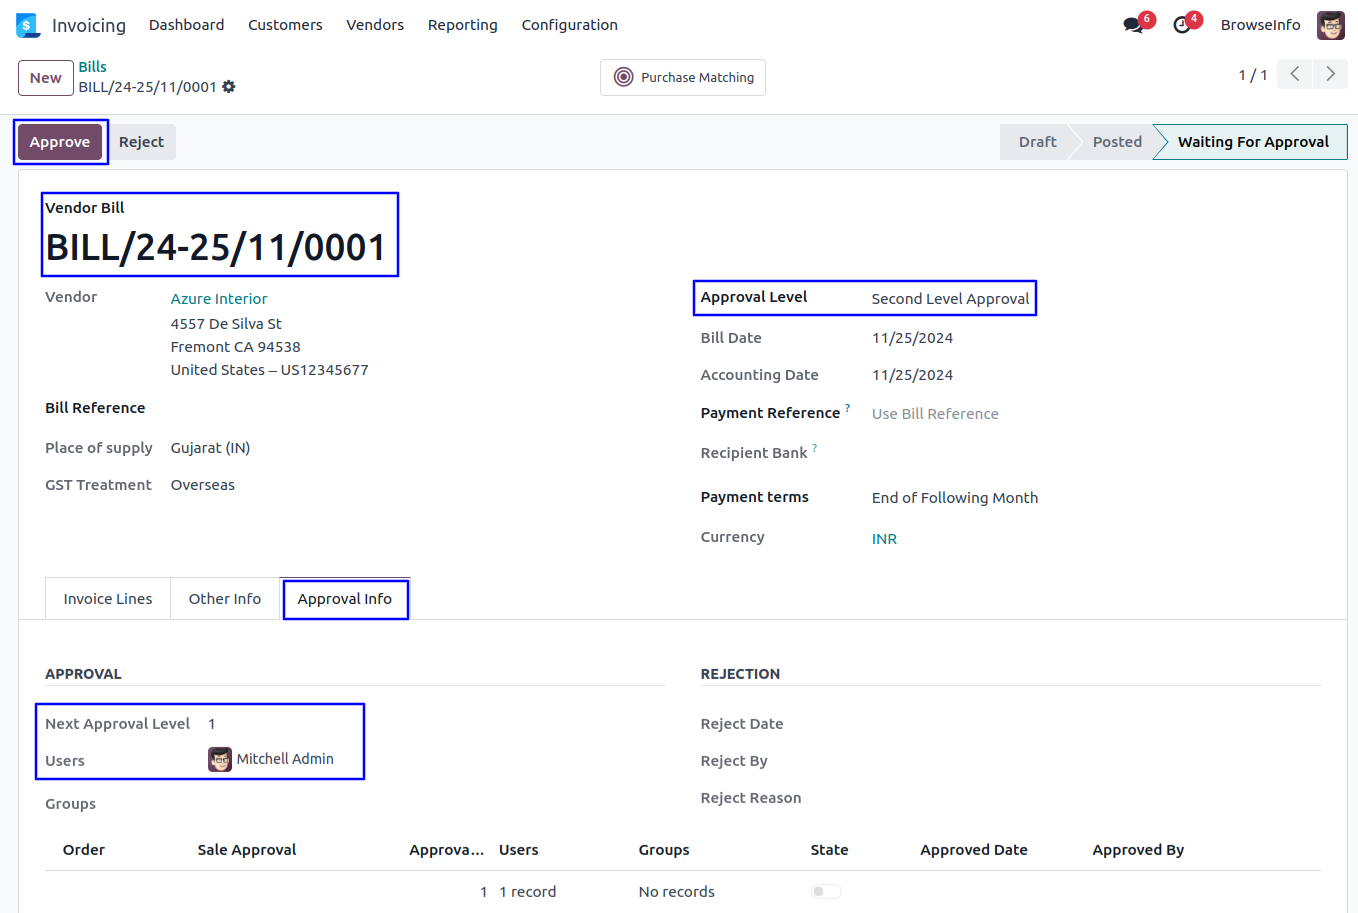The image size is (1358, 913).
Task: Click the Purchase Matching button
Action: 683,77
